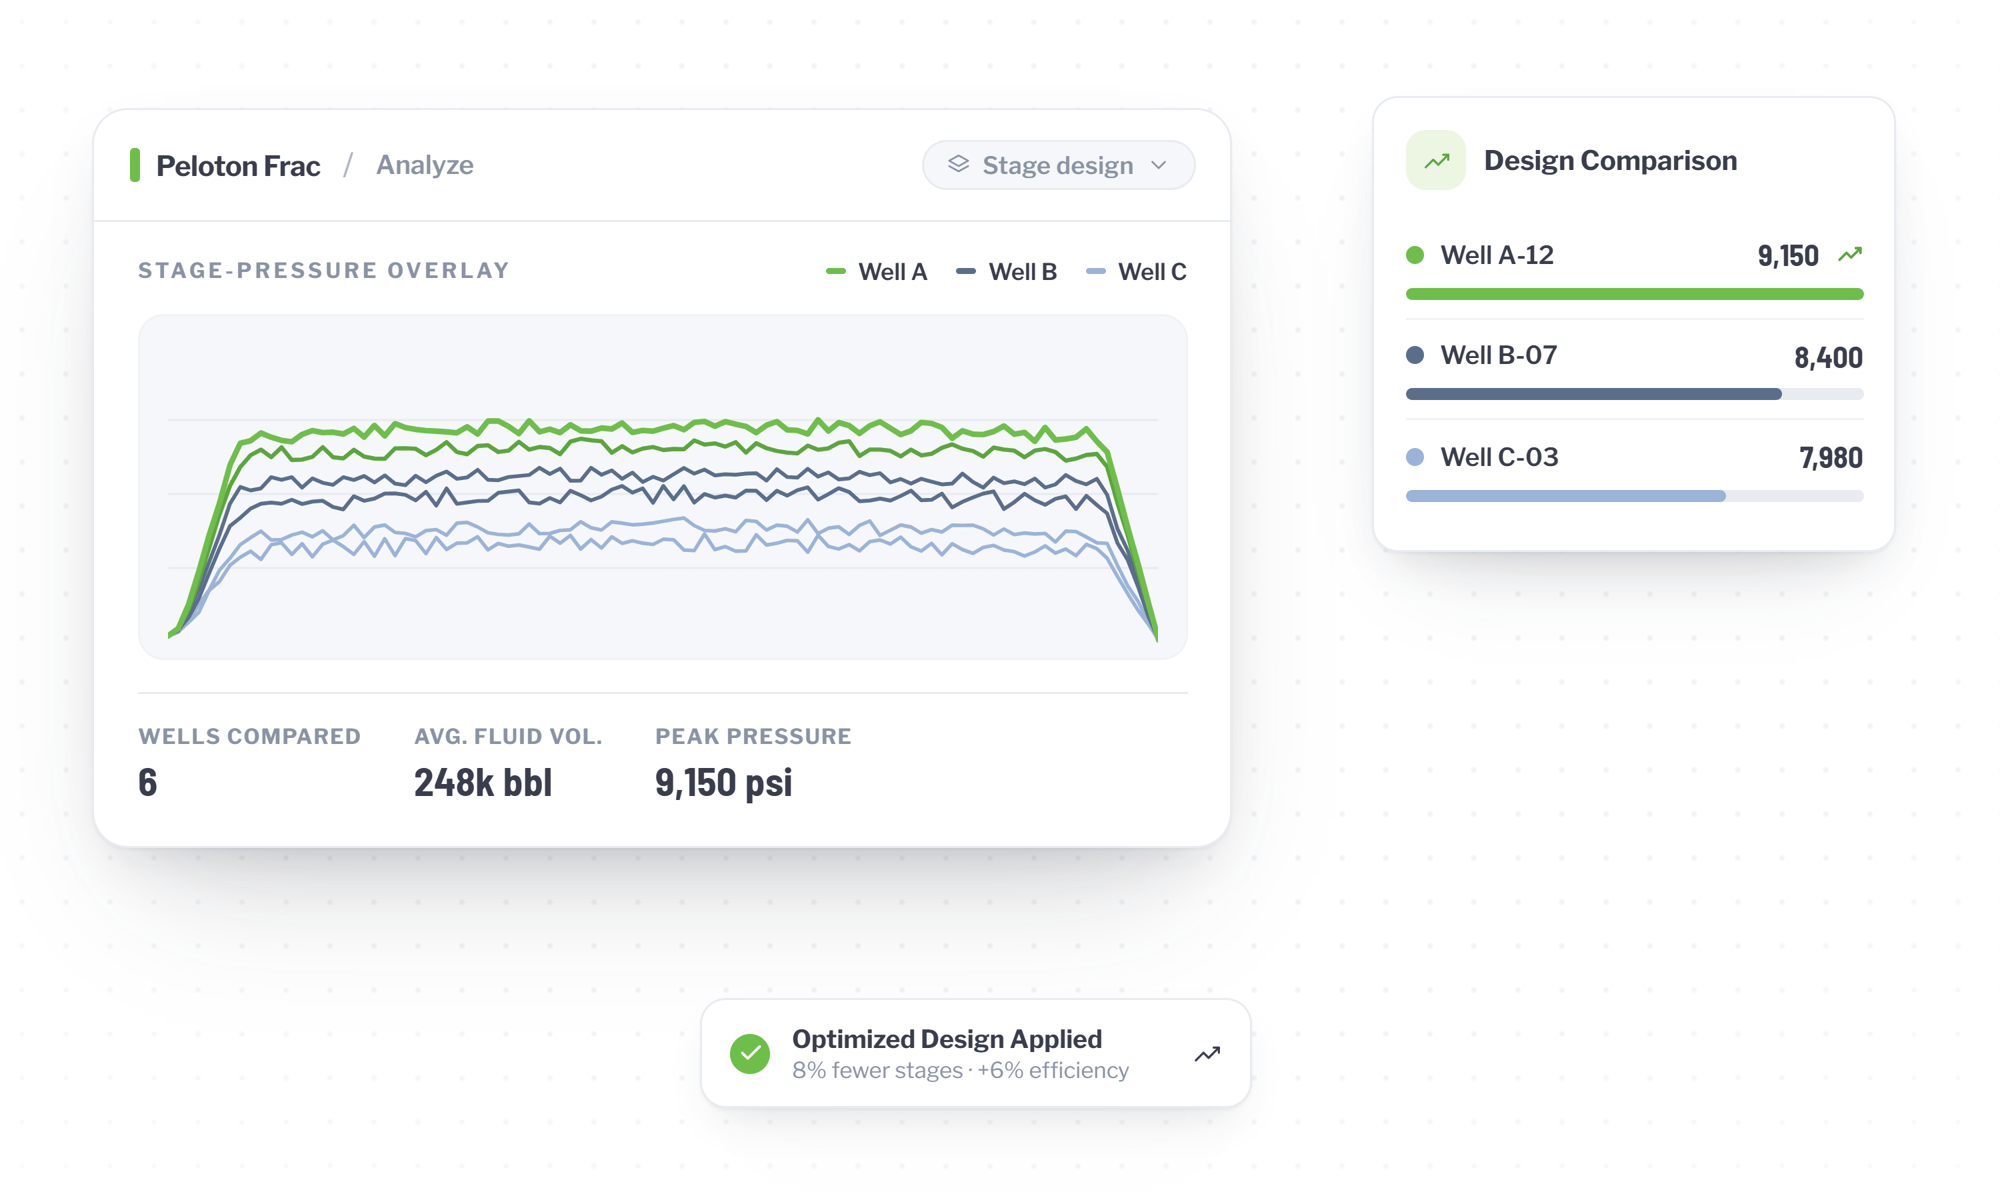2000x1200 pixels.
Task: Click the dark dot beside Well B-07
Action: (x=1415, y=355)
